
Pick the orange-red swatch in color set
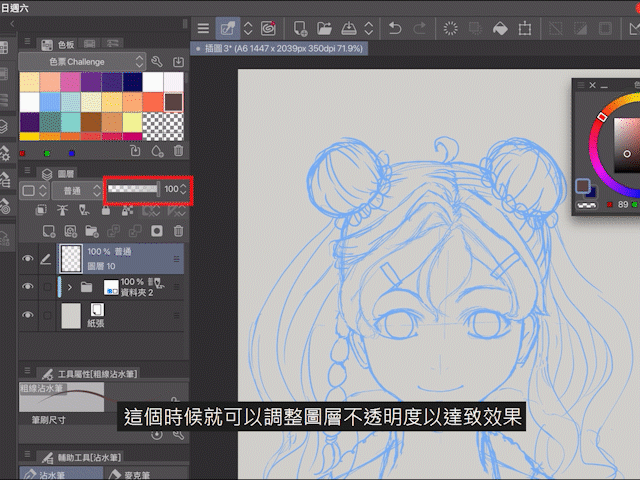(153, 102)
